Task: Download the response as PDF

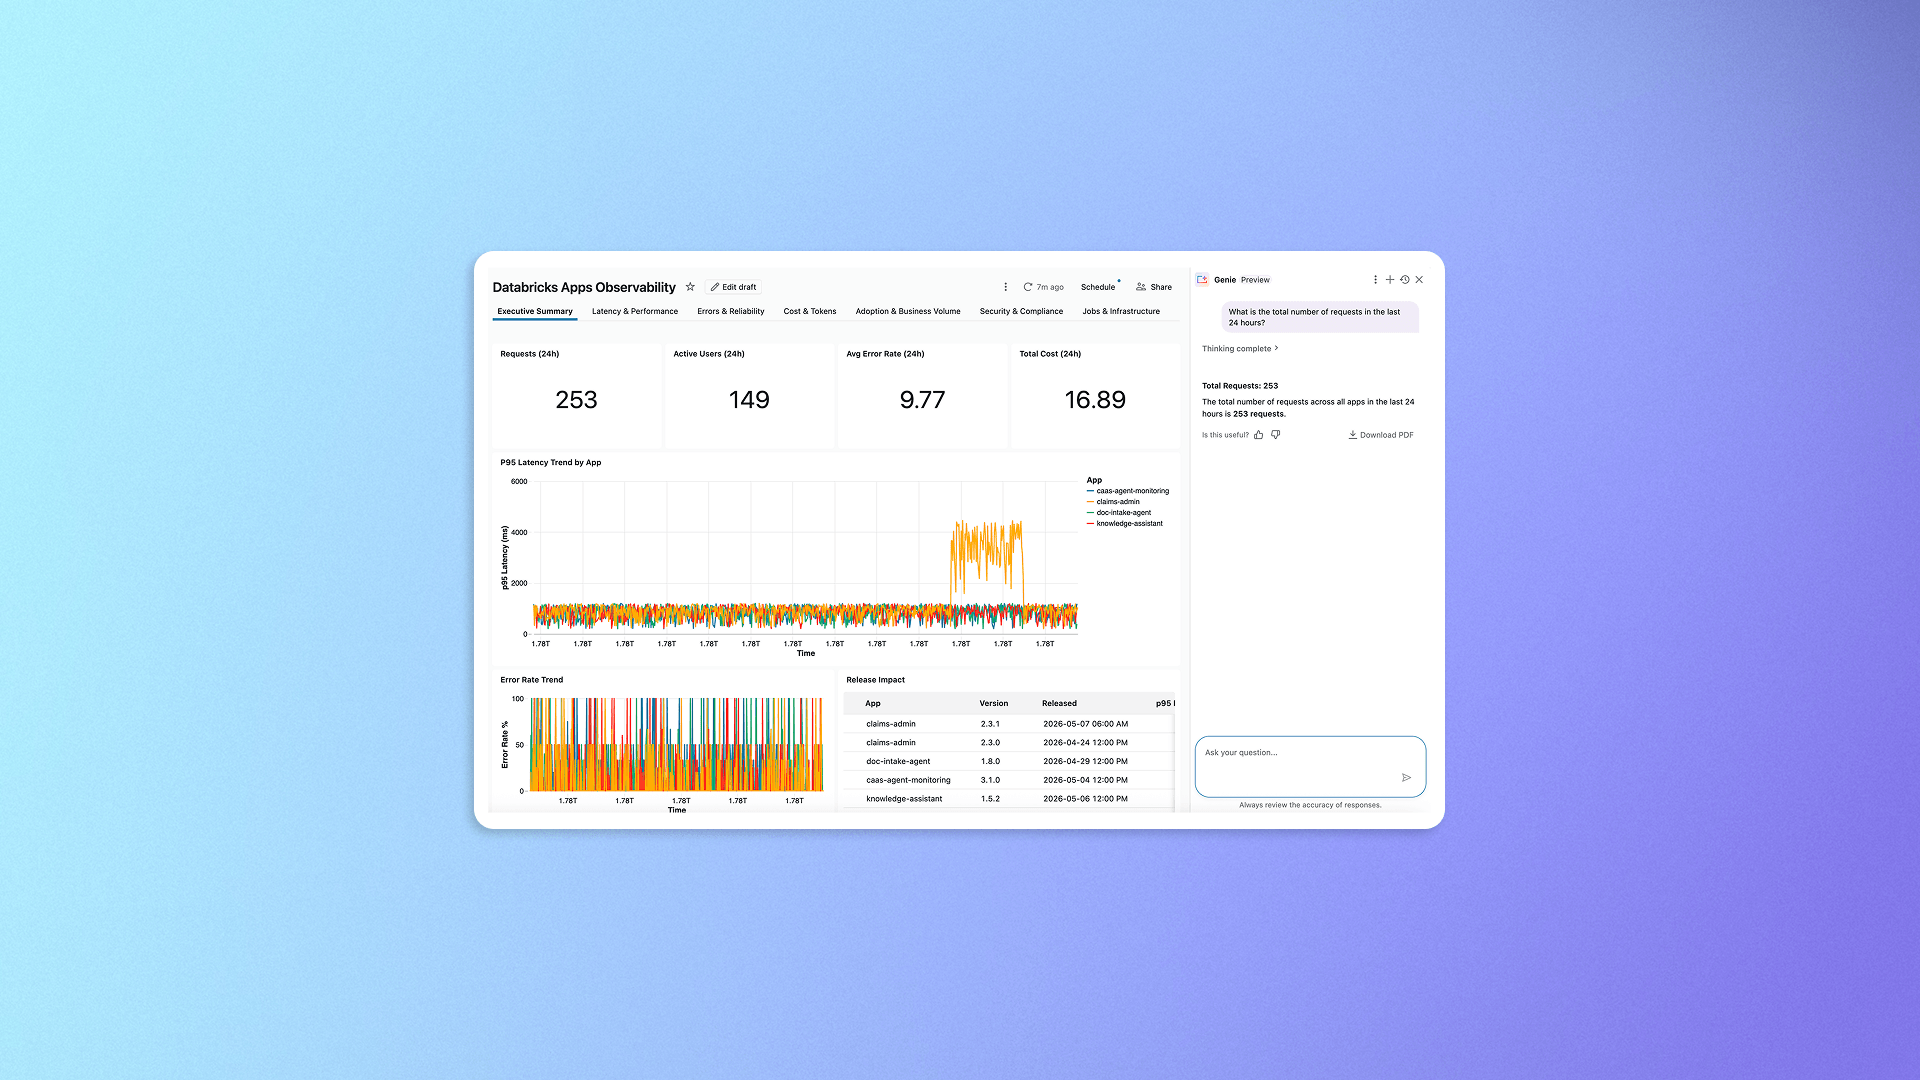Action: point(1381,435)
